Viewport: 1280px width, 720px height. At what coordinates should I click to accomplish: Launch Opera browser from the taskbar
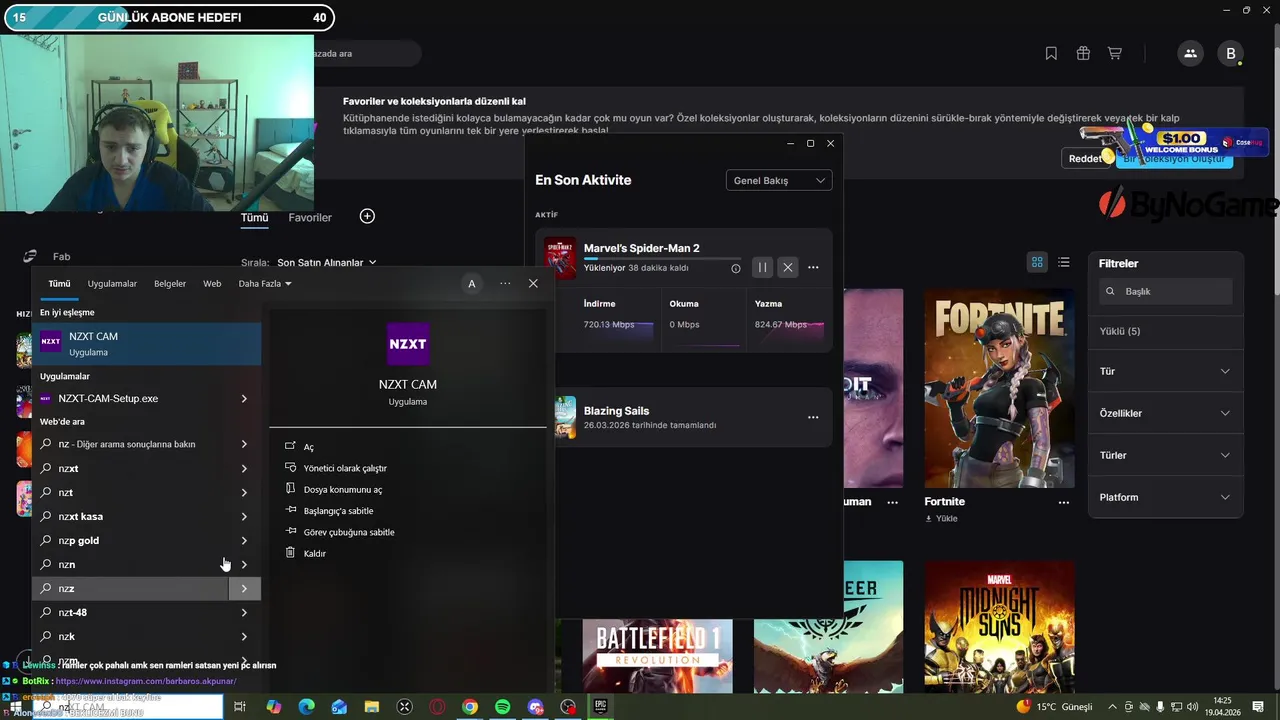(x=437, y=707)
